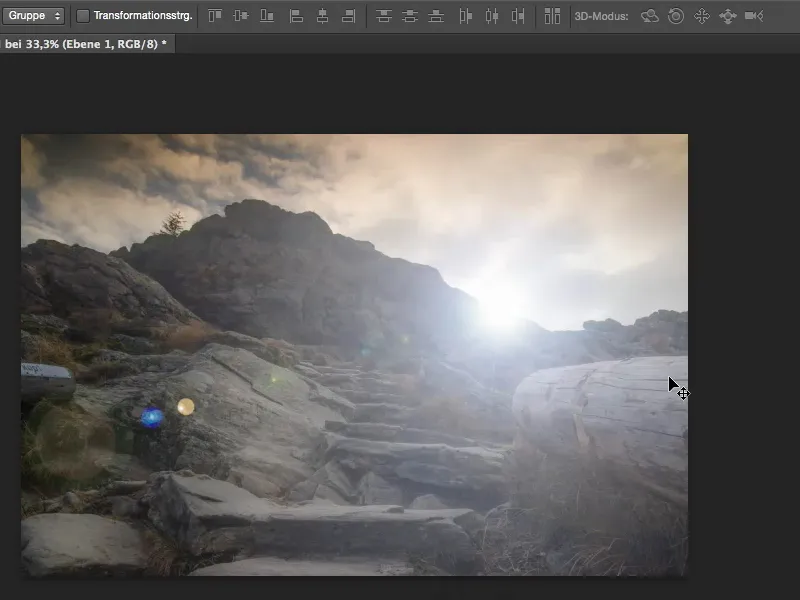Select the document tab "Ebene 1, RGB/8"
800x600 pixels.
85,45
